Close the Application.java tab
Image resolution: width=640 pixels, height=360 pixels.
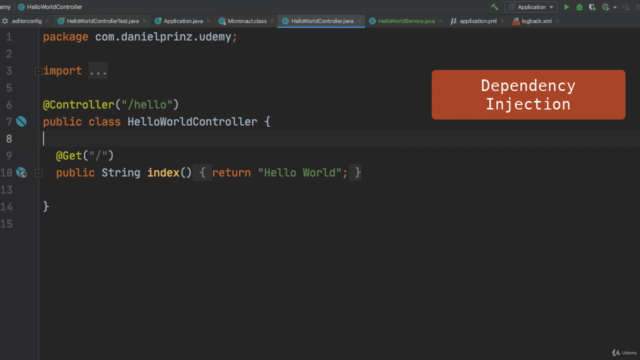tap(209, 21)
